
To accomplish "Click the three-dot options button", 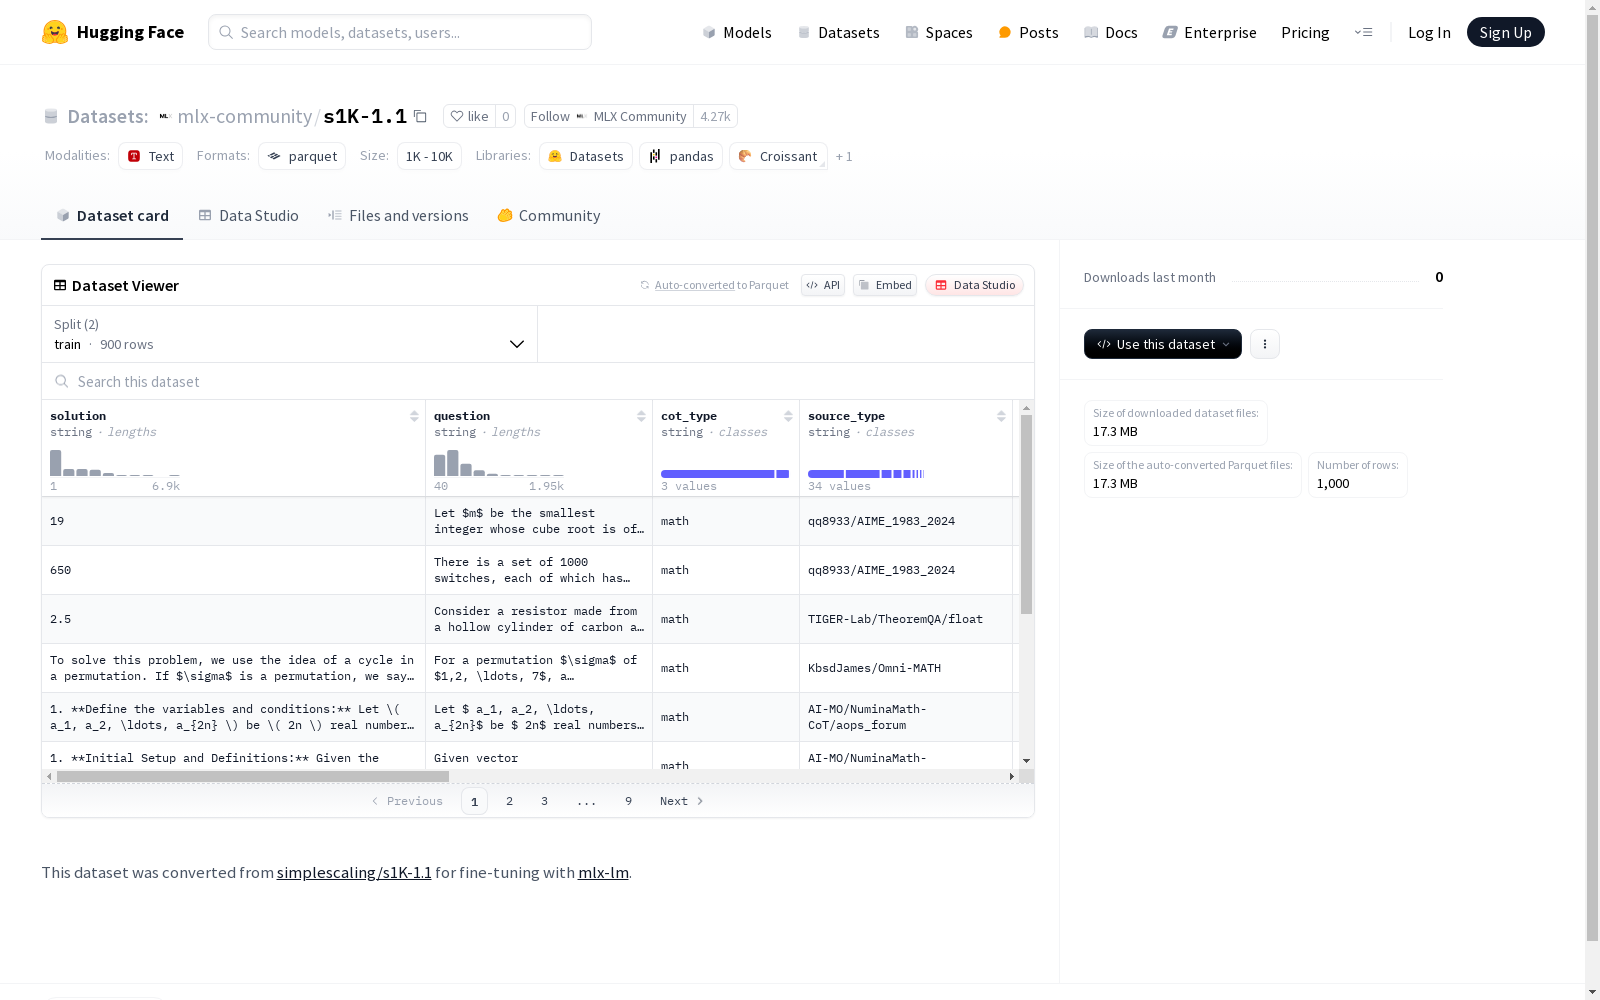I will point(1265,344).
